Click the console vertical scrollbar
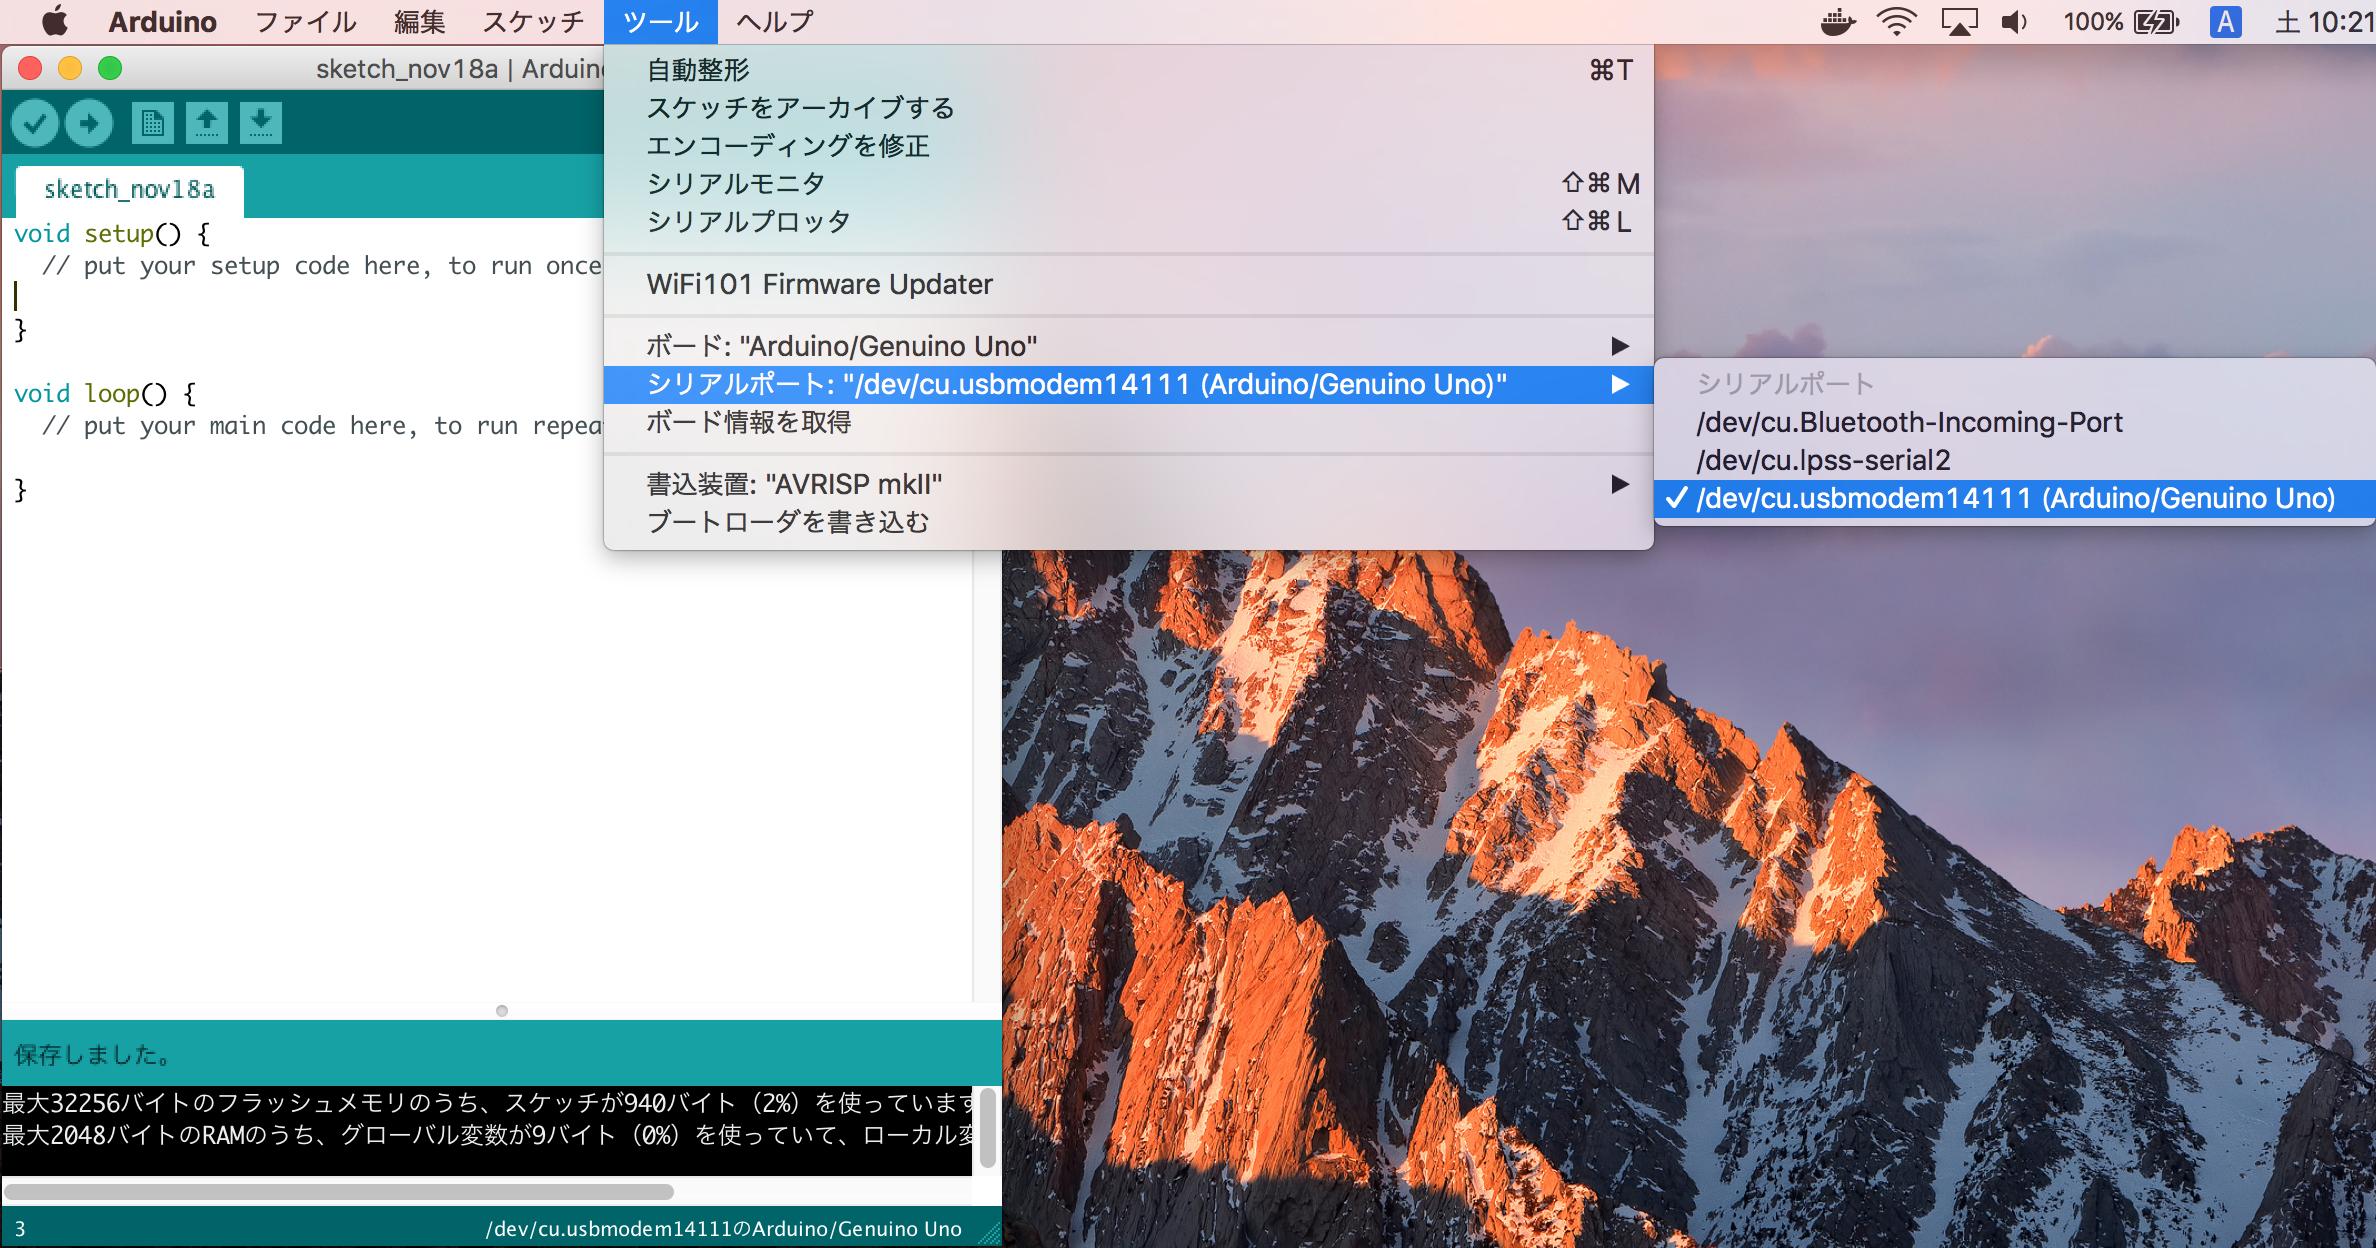The width and height of the screenshot is (2376, 1248). click(x=987, y=1127)
